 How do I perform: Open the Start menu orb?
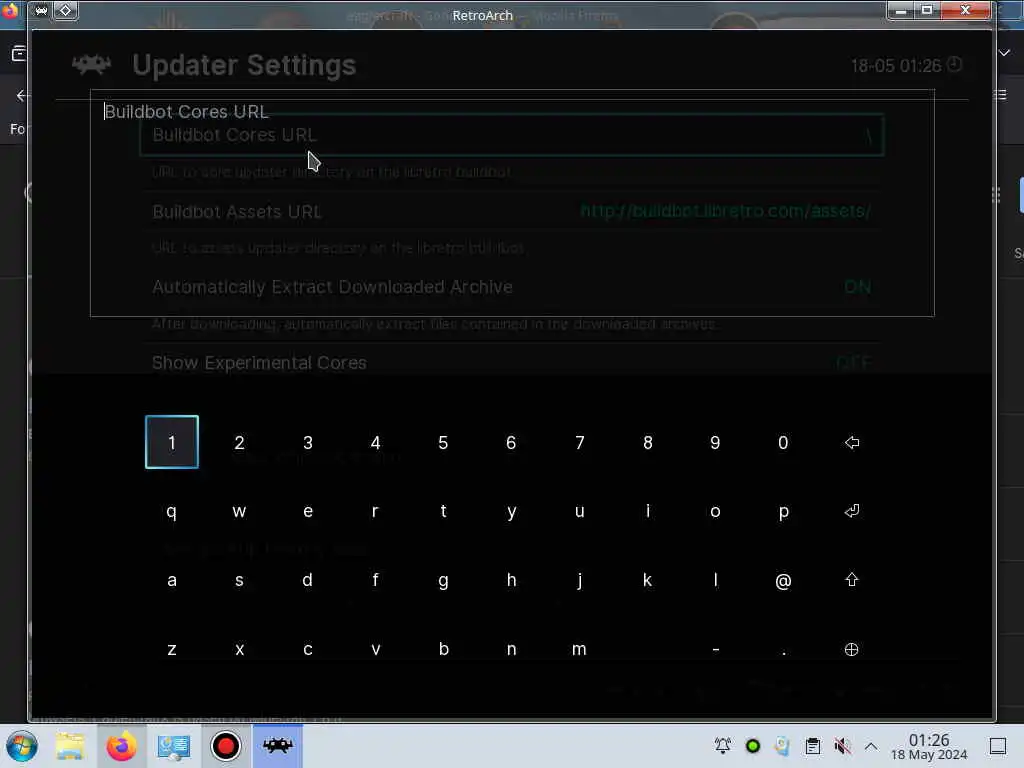(22, 746)
